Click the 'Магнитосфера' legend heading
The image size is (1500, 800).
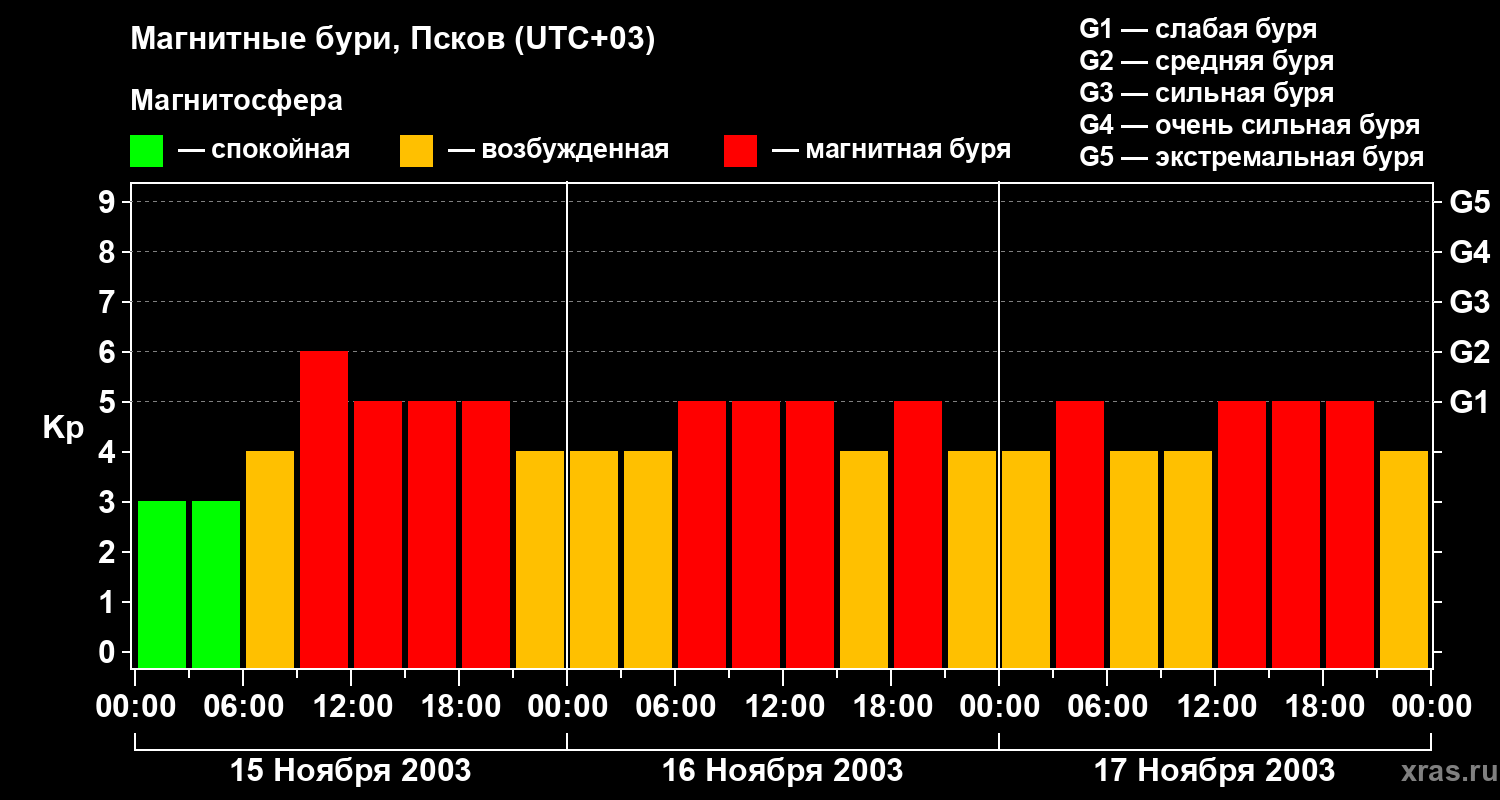236,101
